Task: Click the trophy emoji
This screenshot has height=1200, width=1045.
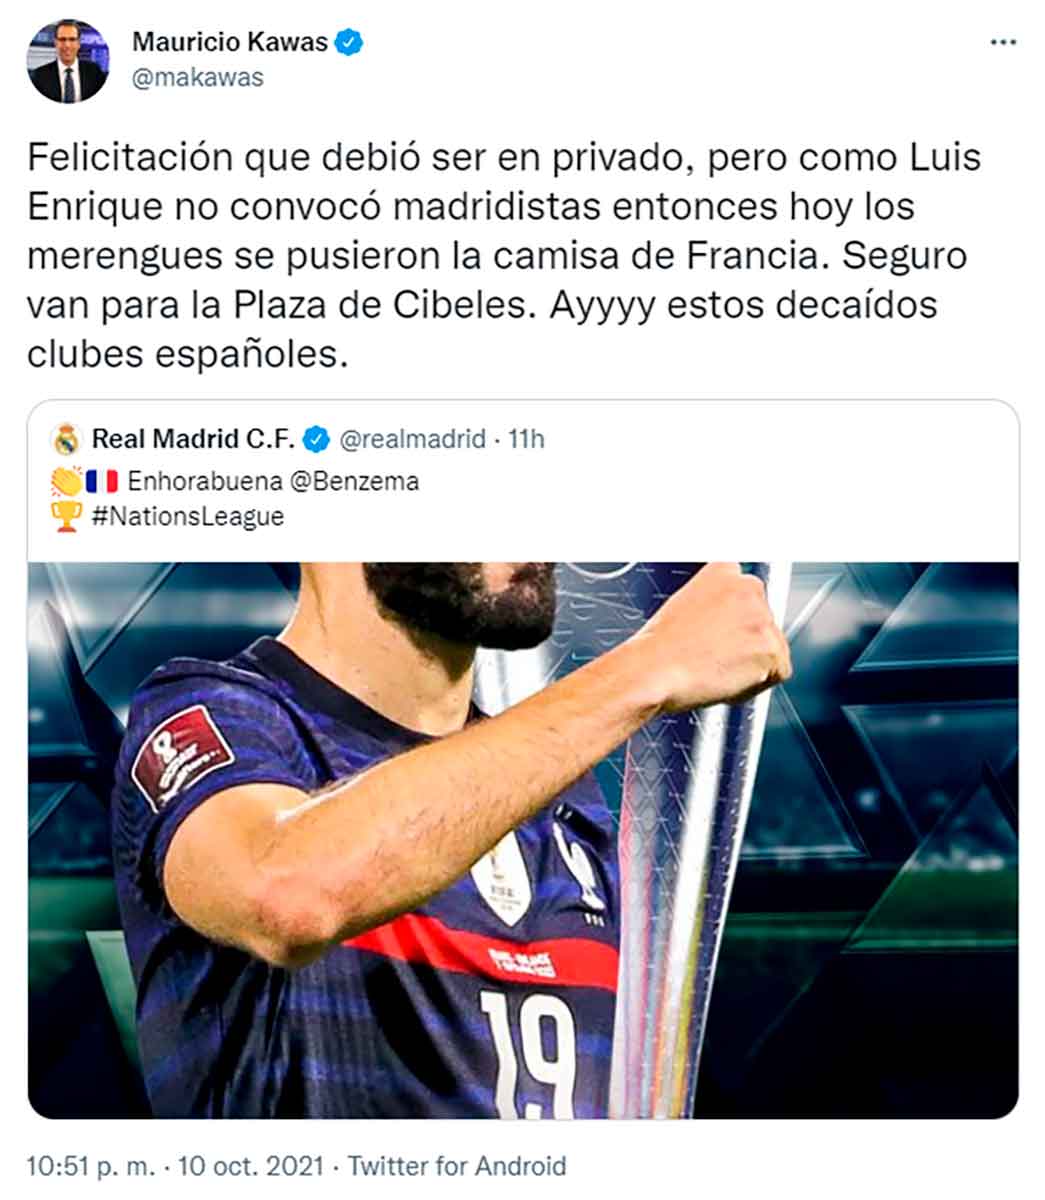Action: point(67,517)
